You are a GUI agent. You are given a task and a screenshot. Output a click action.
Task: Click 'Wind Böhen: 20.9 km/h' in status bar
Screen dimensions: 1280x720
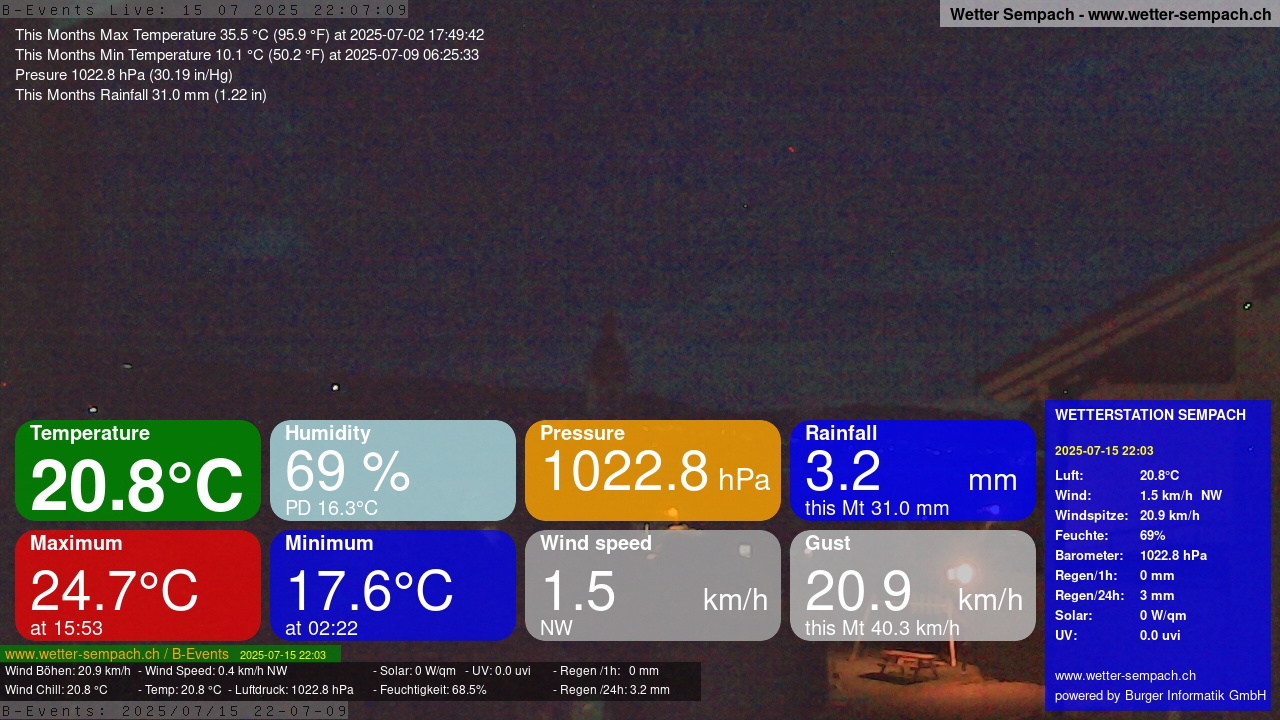coord(68,671)
